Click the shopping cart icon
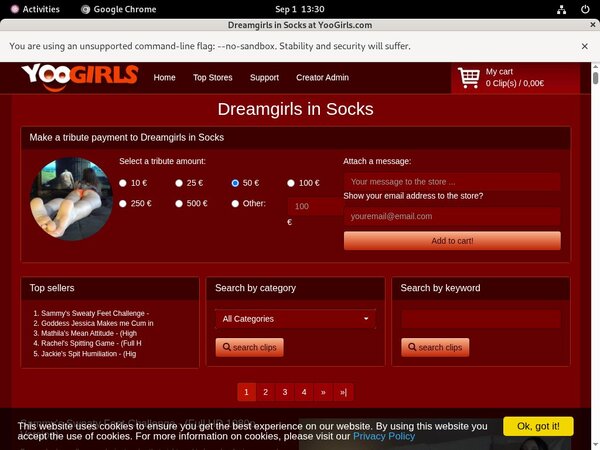600x450 pixels. 468,77
